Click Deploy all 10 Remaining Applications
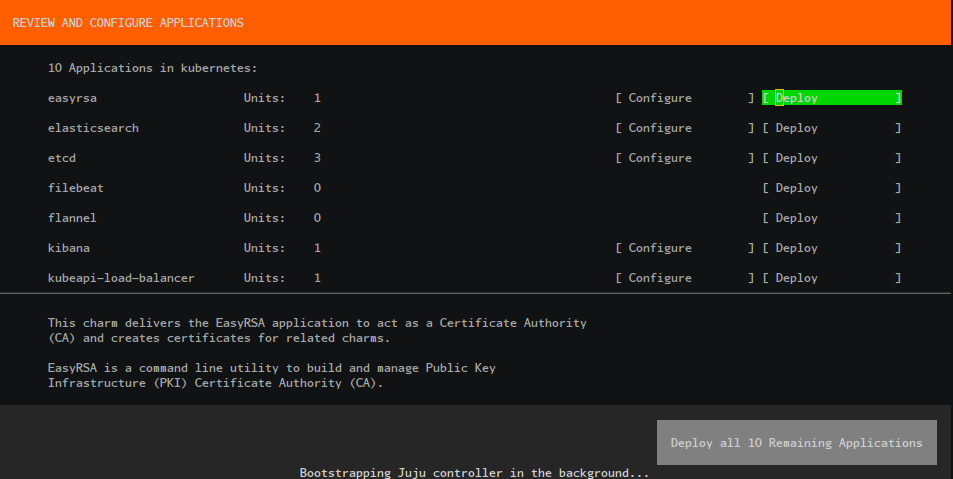 [x=796, y=442]
